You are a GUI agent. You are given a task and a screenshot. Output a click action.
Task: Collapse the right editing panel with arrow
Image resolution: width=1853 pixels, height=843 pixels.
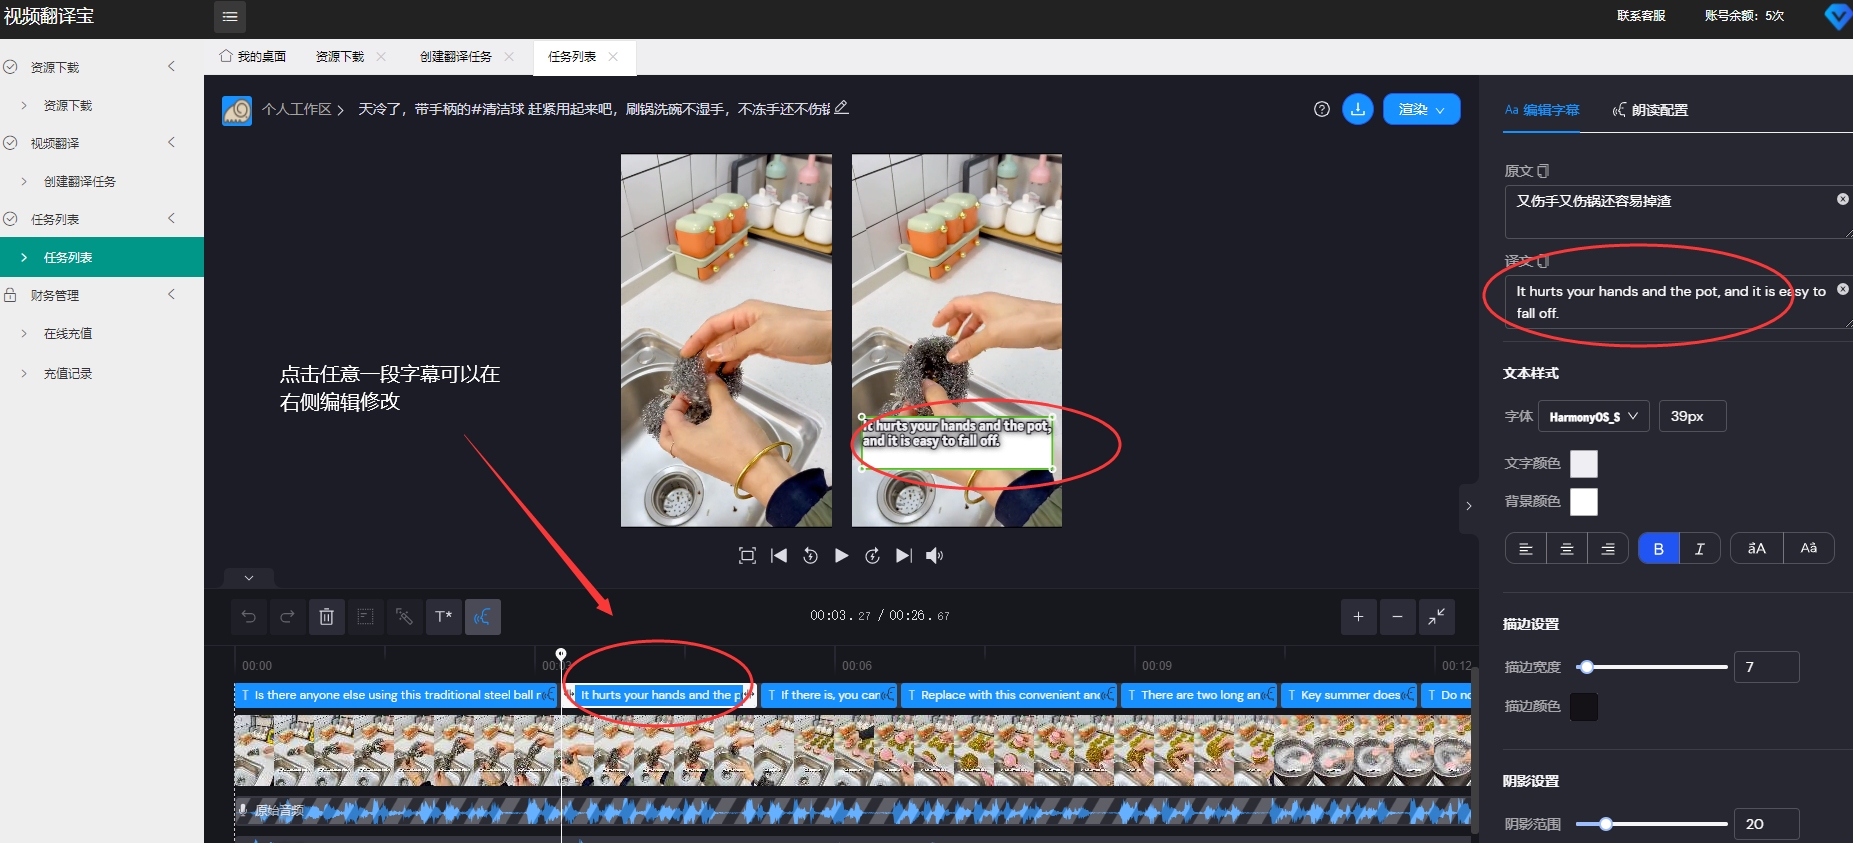coord(1468,506)
